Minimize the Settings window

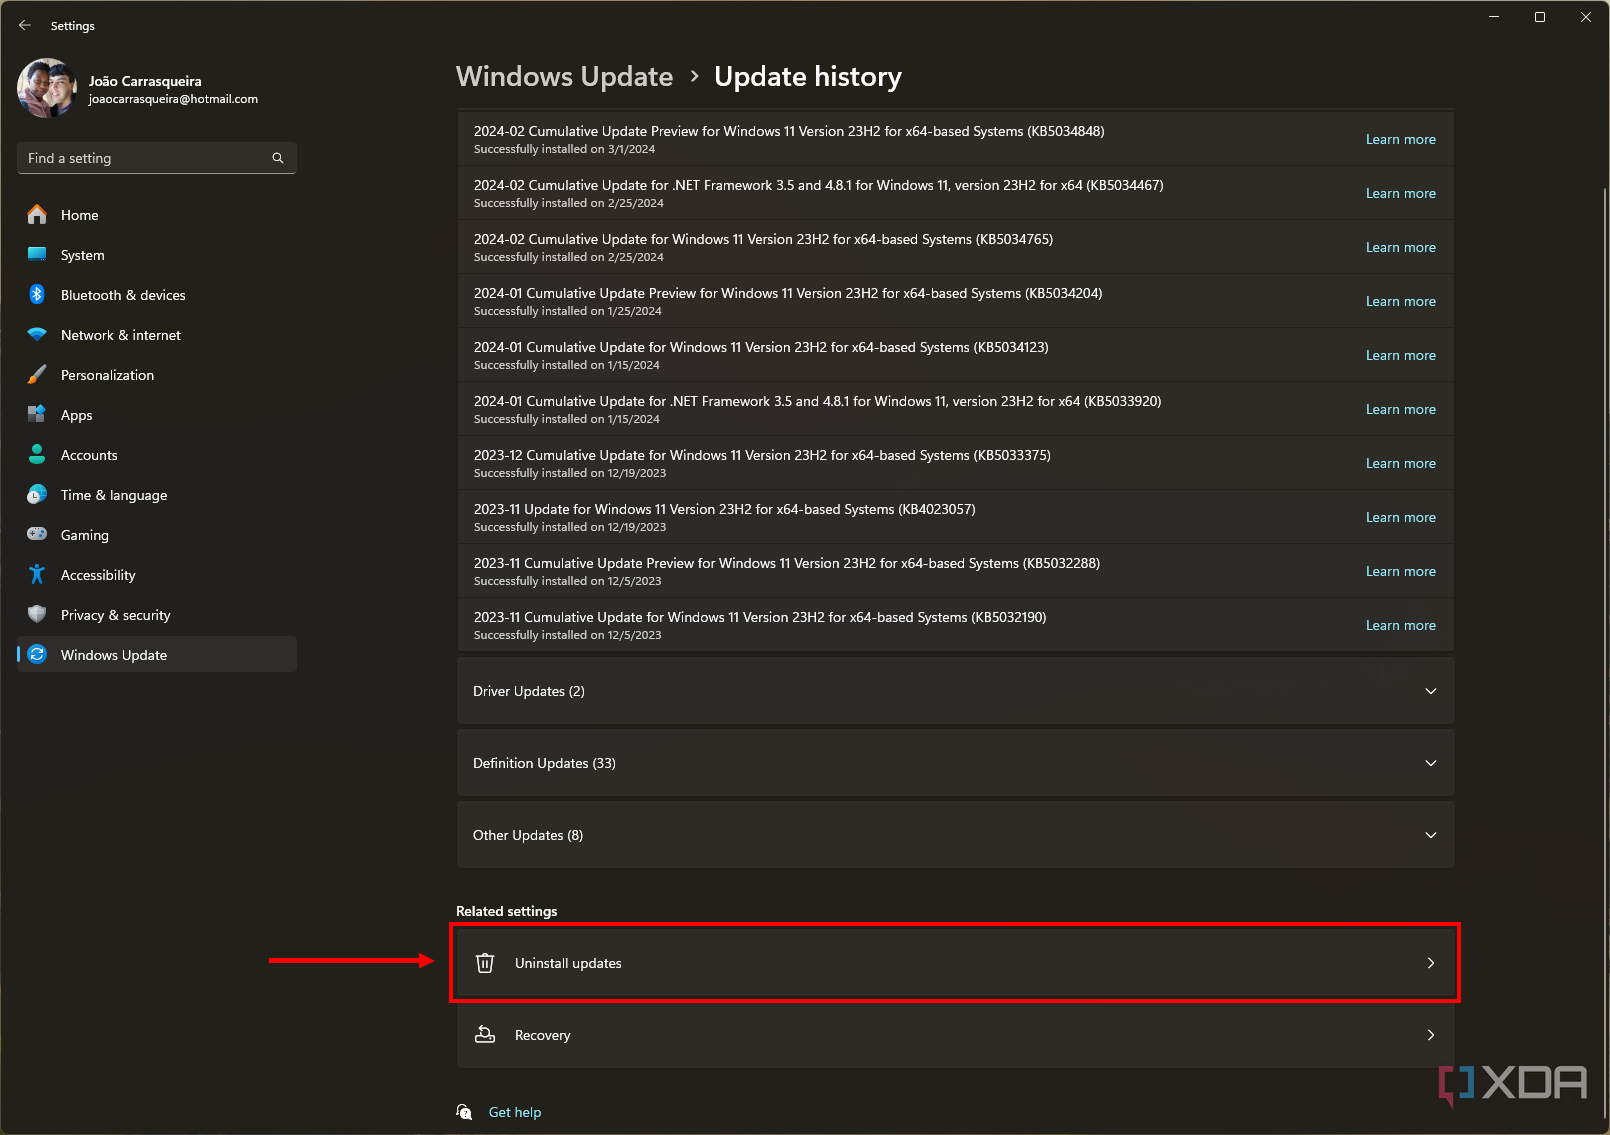pos(1494,17)
